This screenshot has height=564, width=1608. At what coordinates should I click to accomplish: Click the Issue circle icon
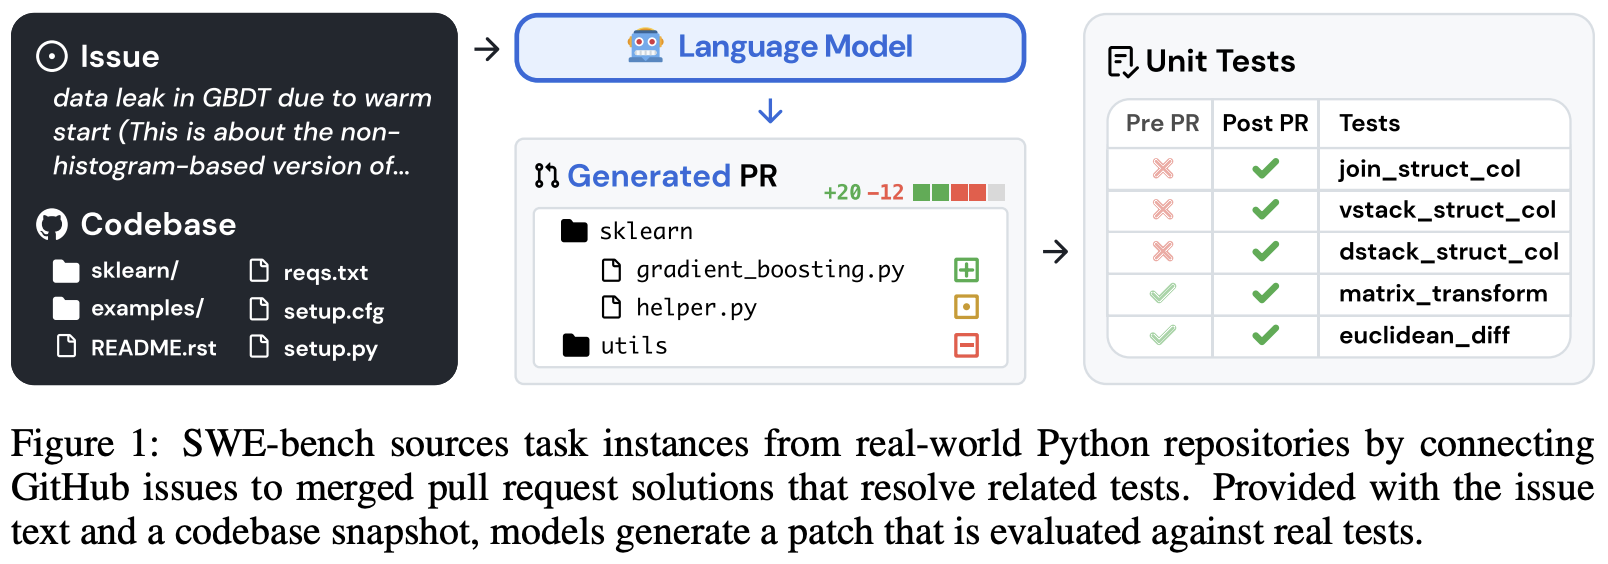[x=52, y=57]
